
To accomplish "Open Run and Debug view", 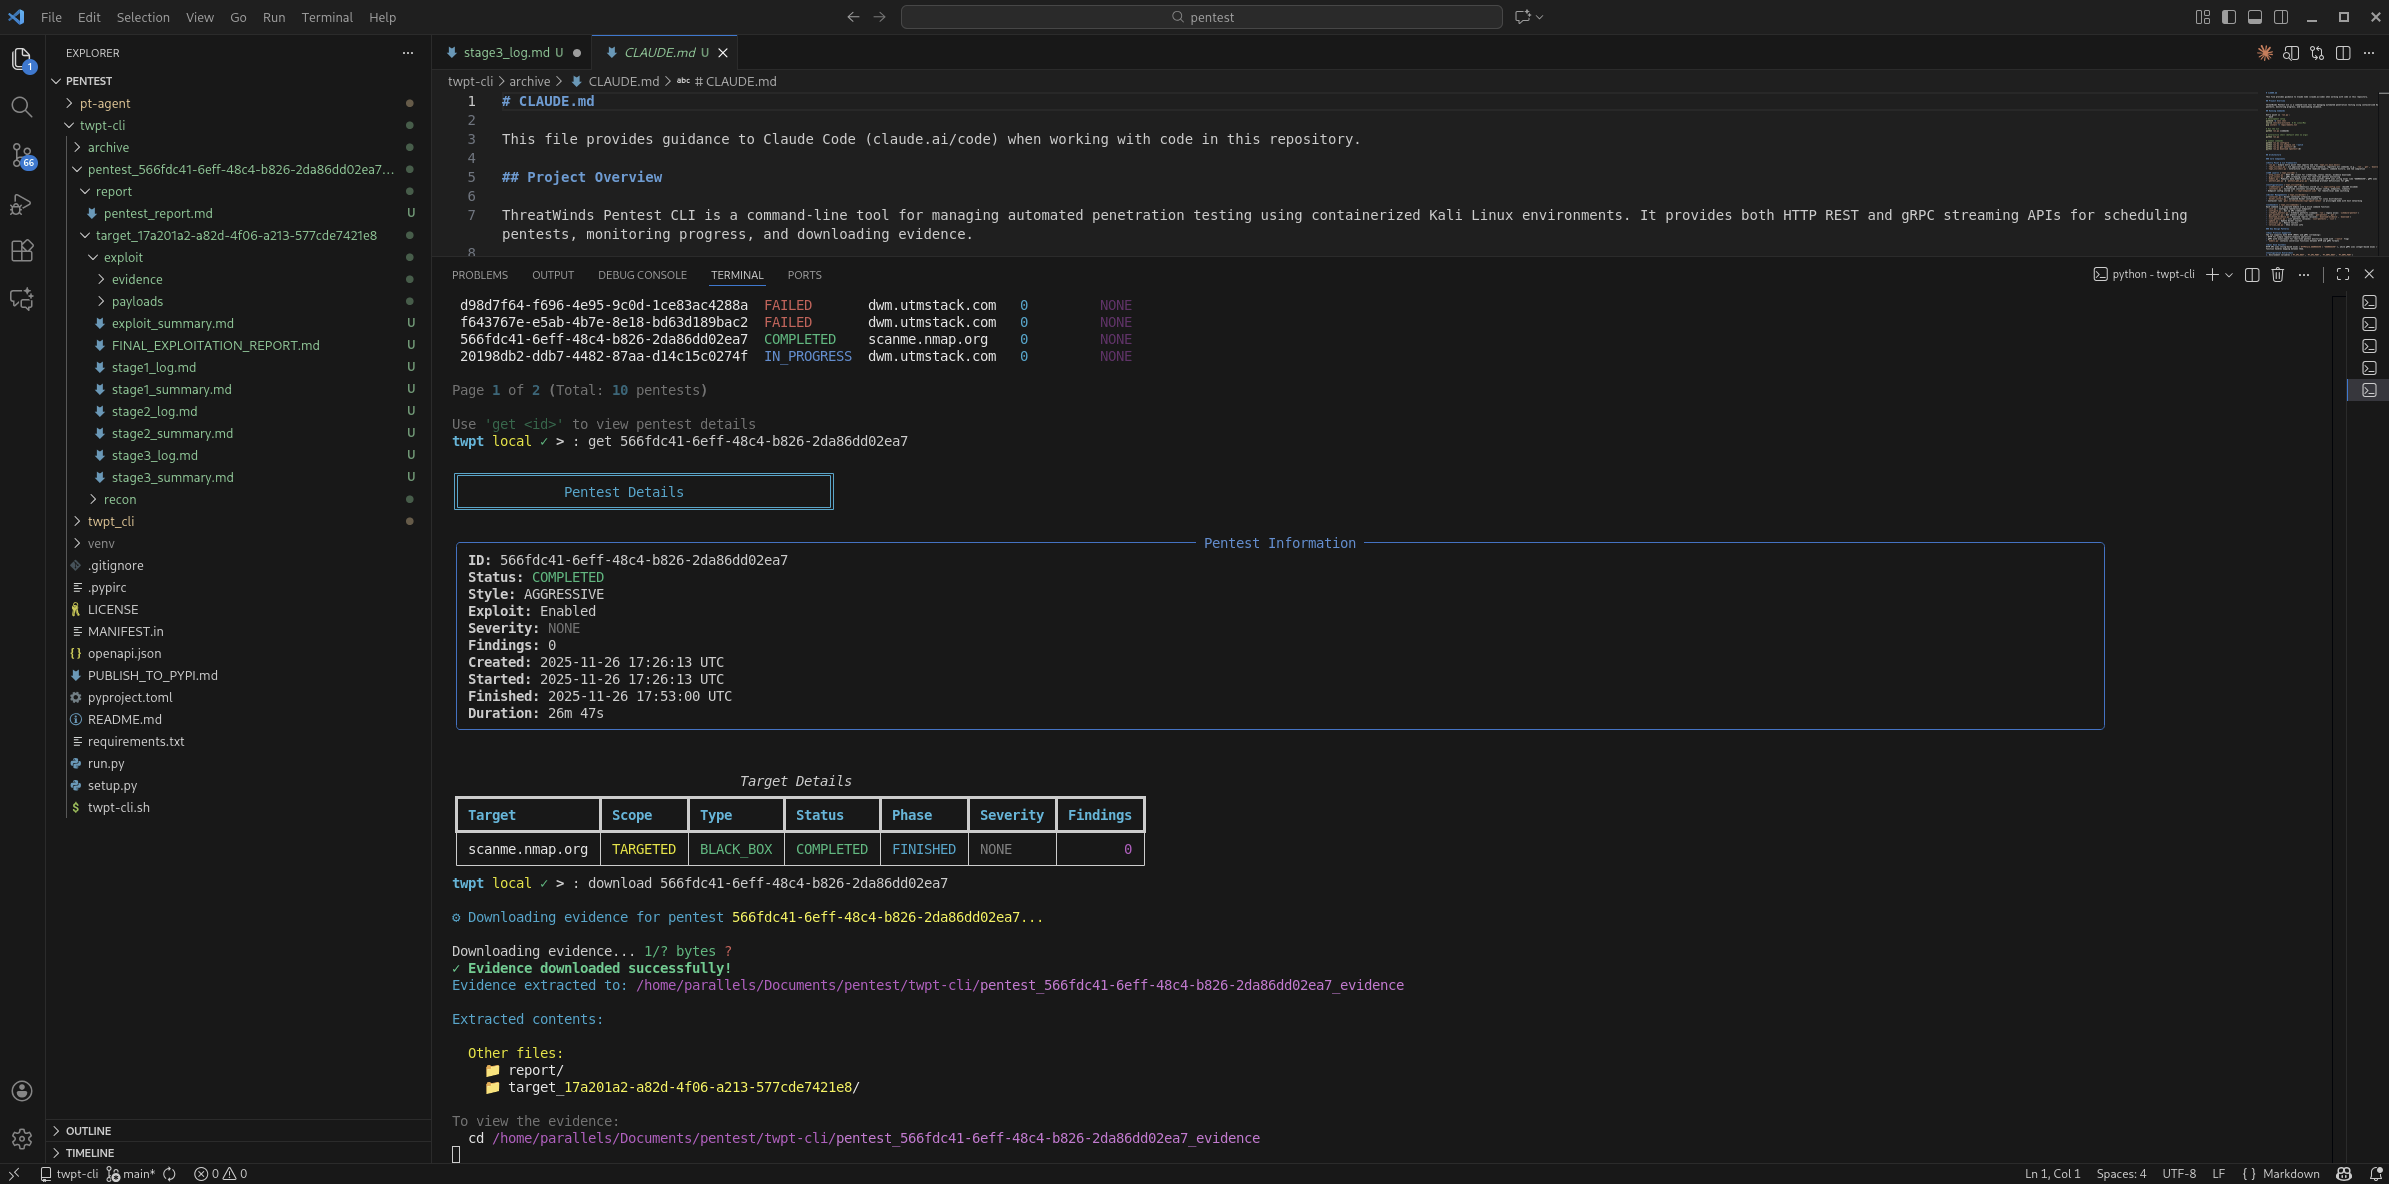I will (x=21, y=204).
